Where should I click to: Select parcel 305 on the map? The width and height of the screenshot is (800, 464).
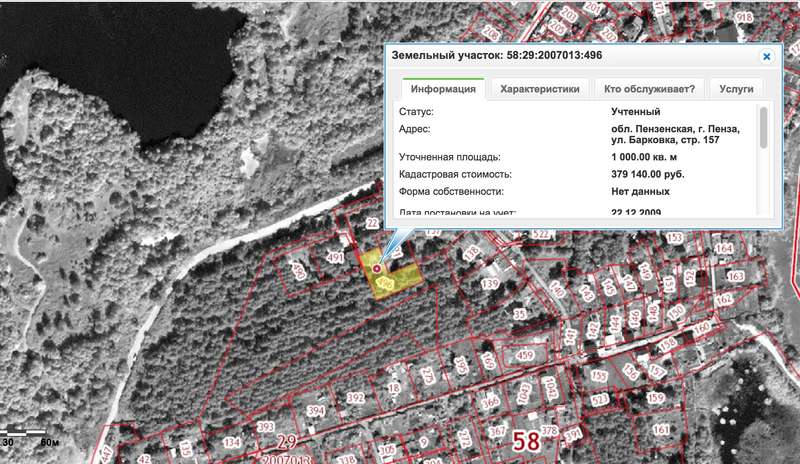click(387, 450)
